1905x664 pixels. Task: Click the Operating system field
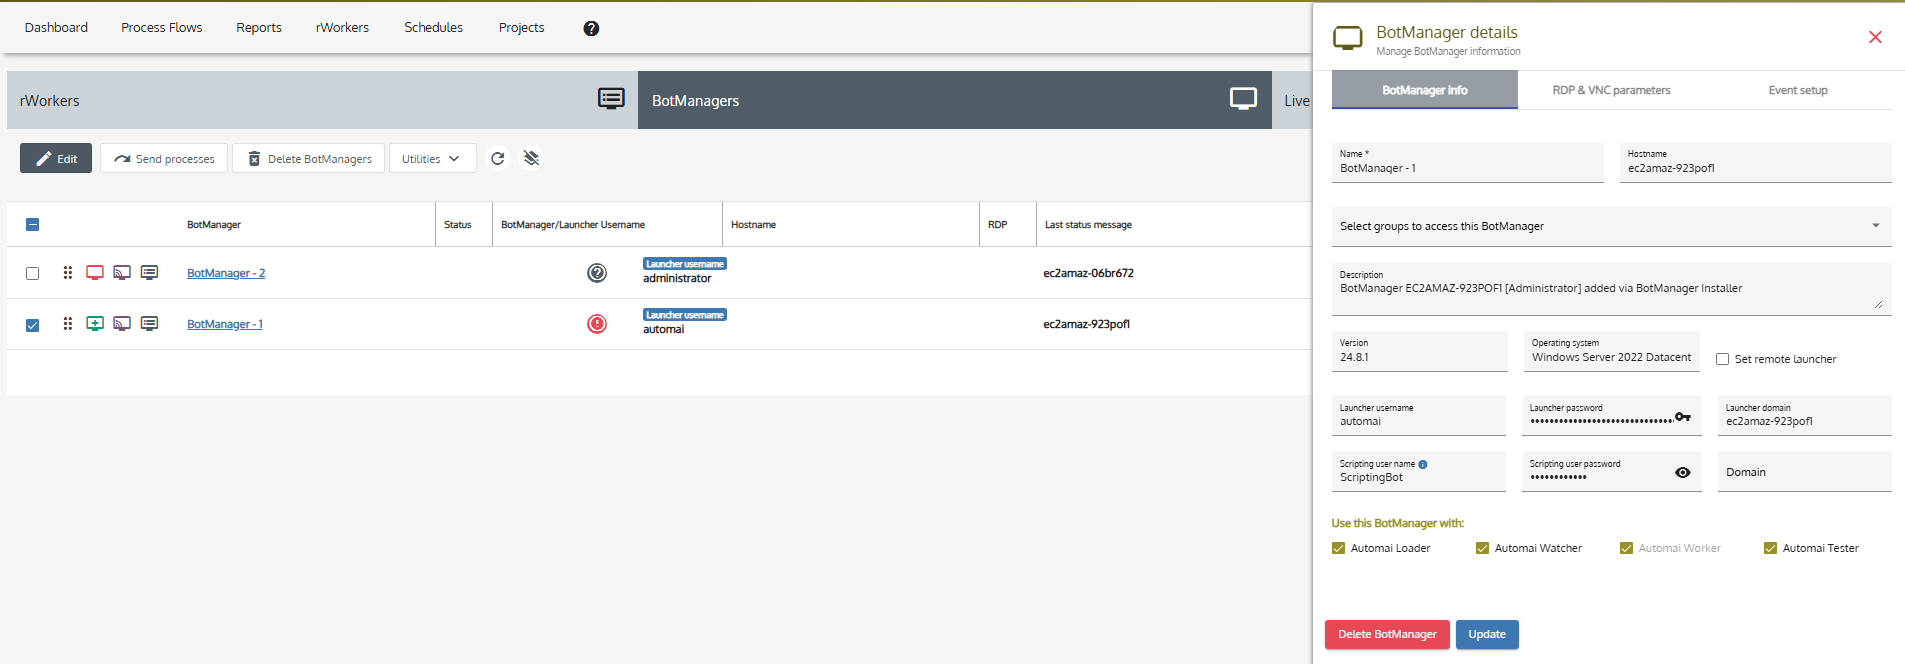pyautogui.click(x=1611, y=351)
